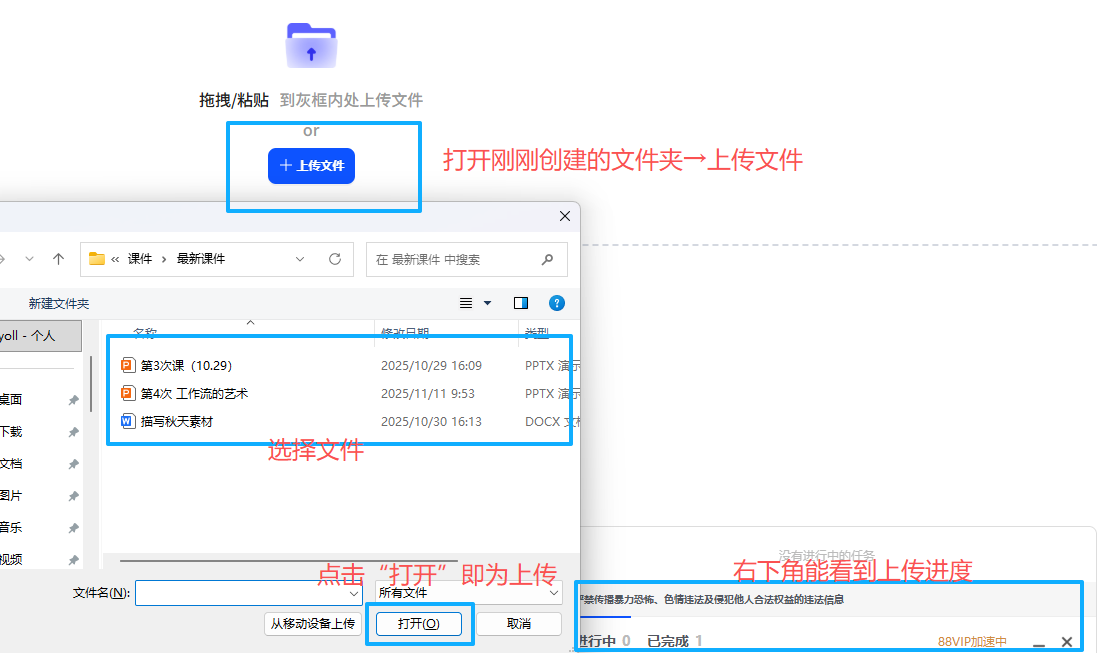Open the view layout list icon
Screen dimensions: 1097x653
tap(466, 303)
